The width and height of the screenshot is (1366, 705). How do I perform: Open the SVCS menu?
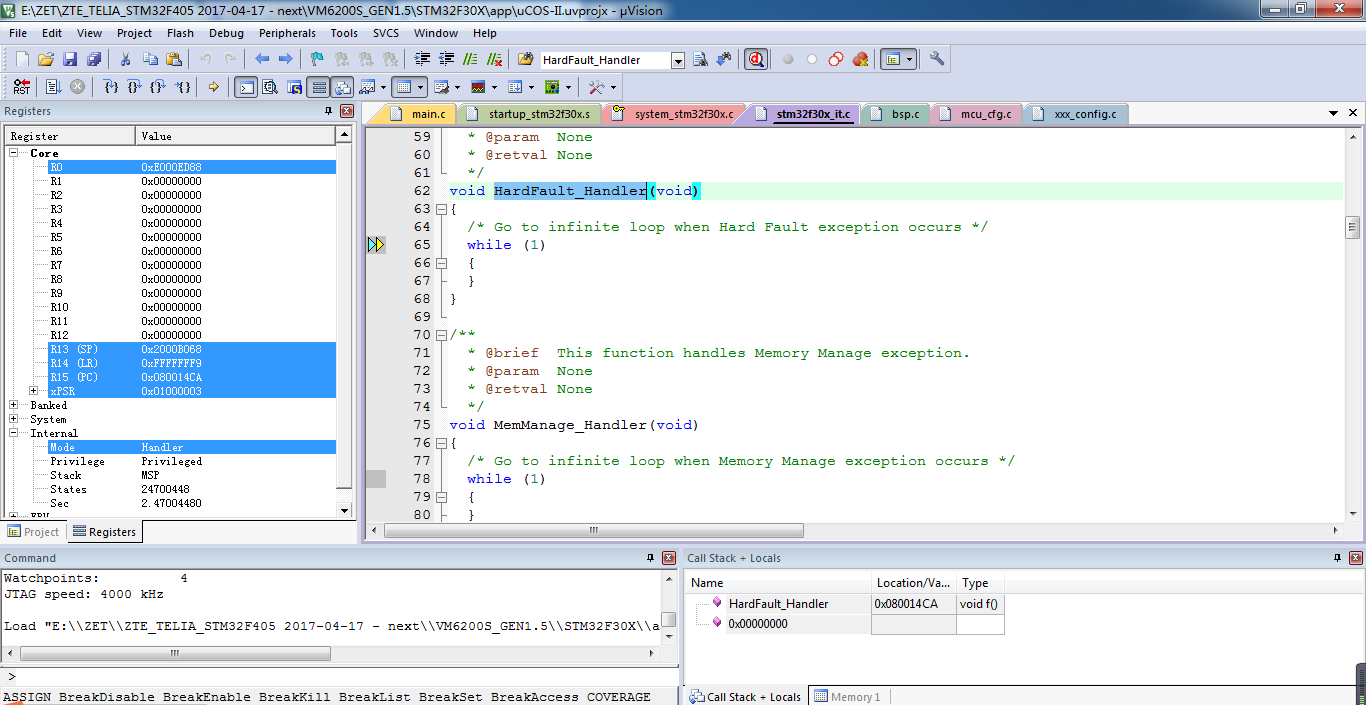coord(386,33)
